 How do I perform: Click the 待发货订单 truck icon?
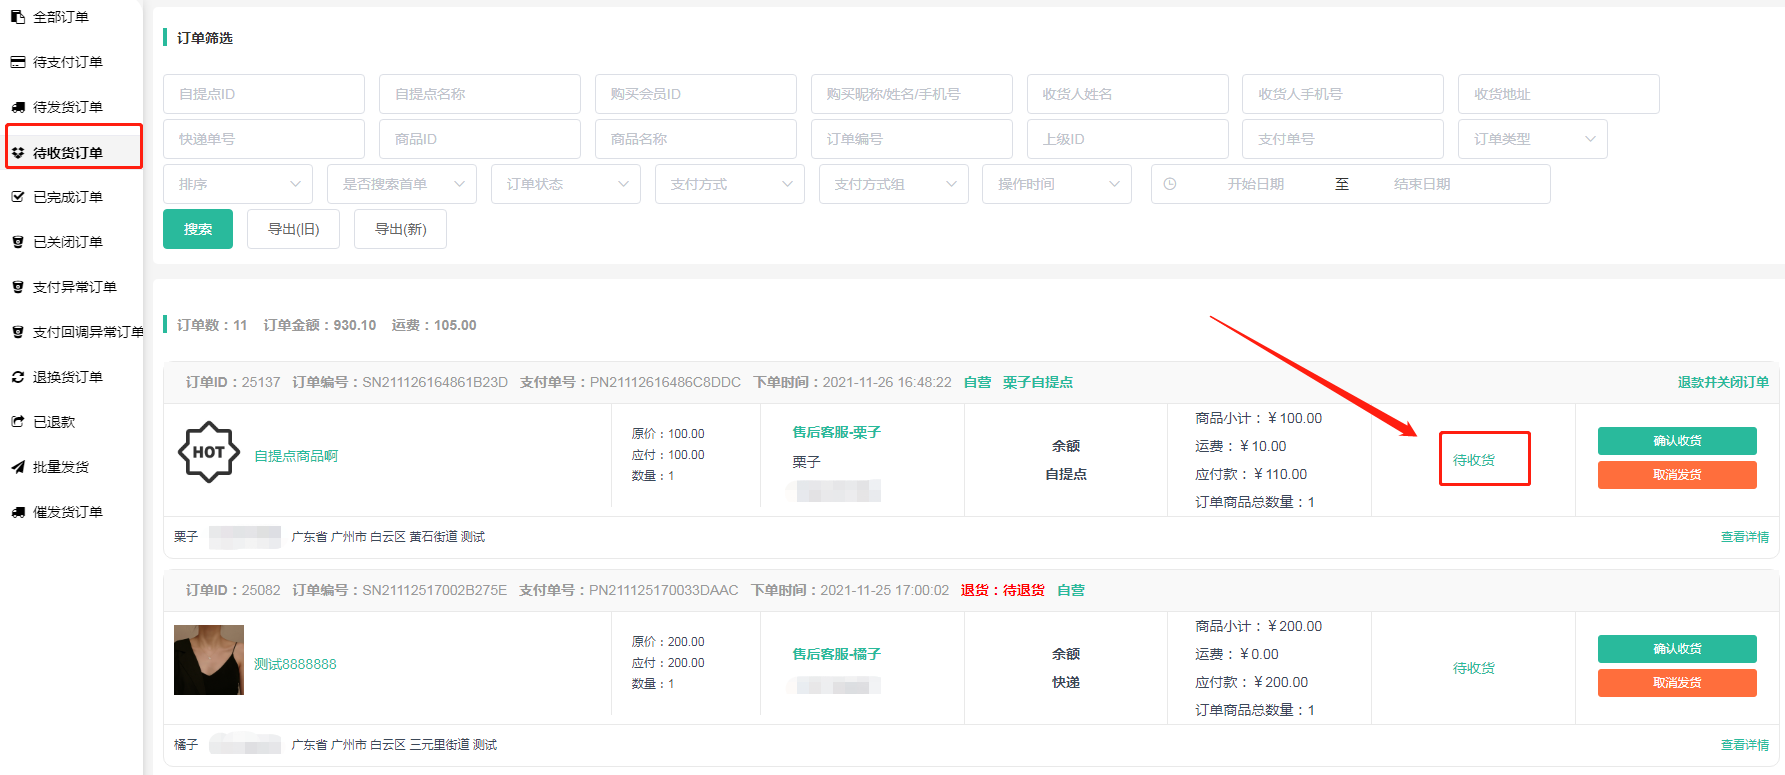point(18,107)
